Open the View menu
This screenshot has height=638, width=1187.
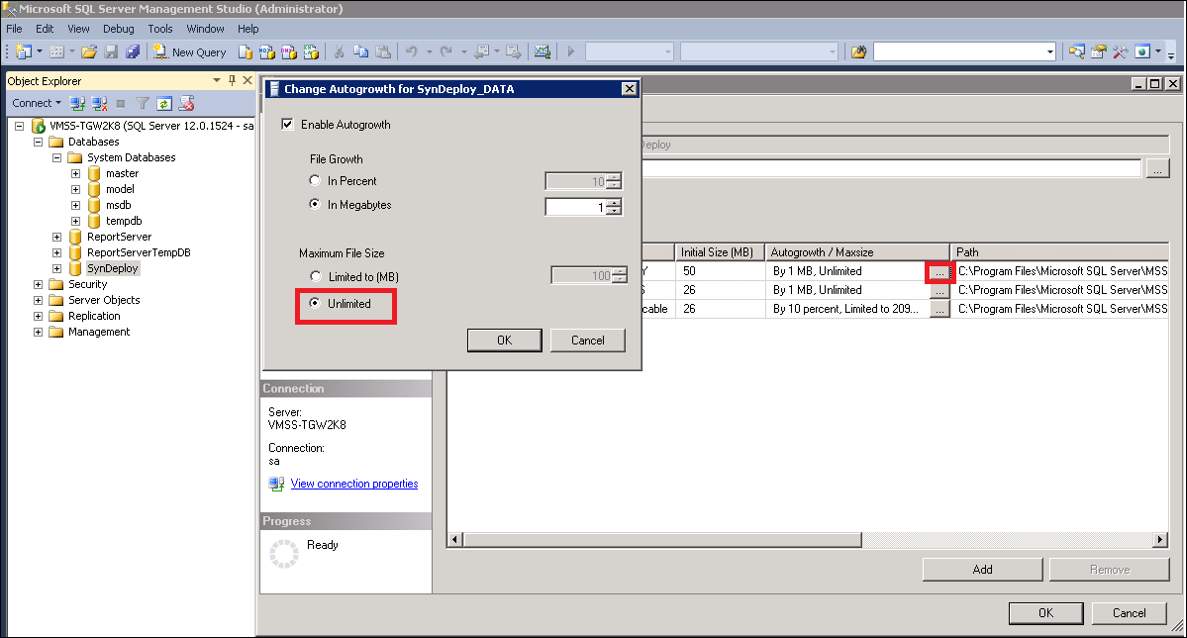tap(79, 29)
